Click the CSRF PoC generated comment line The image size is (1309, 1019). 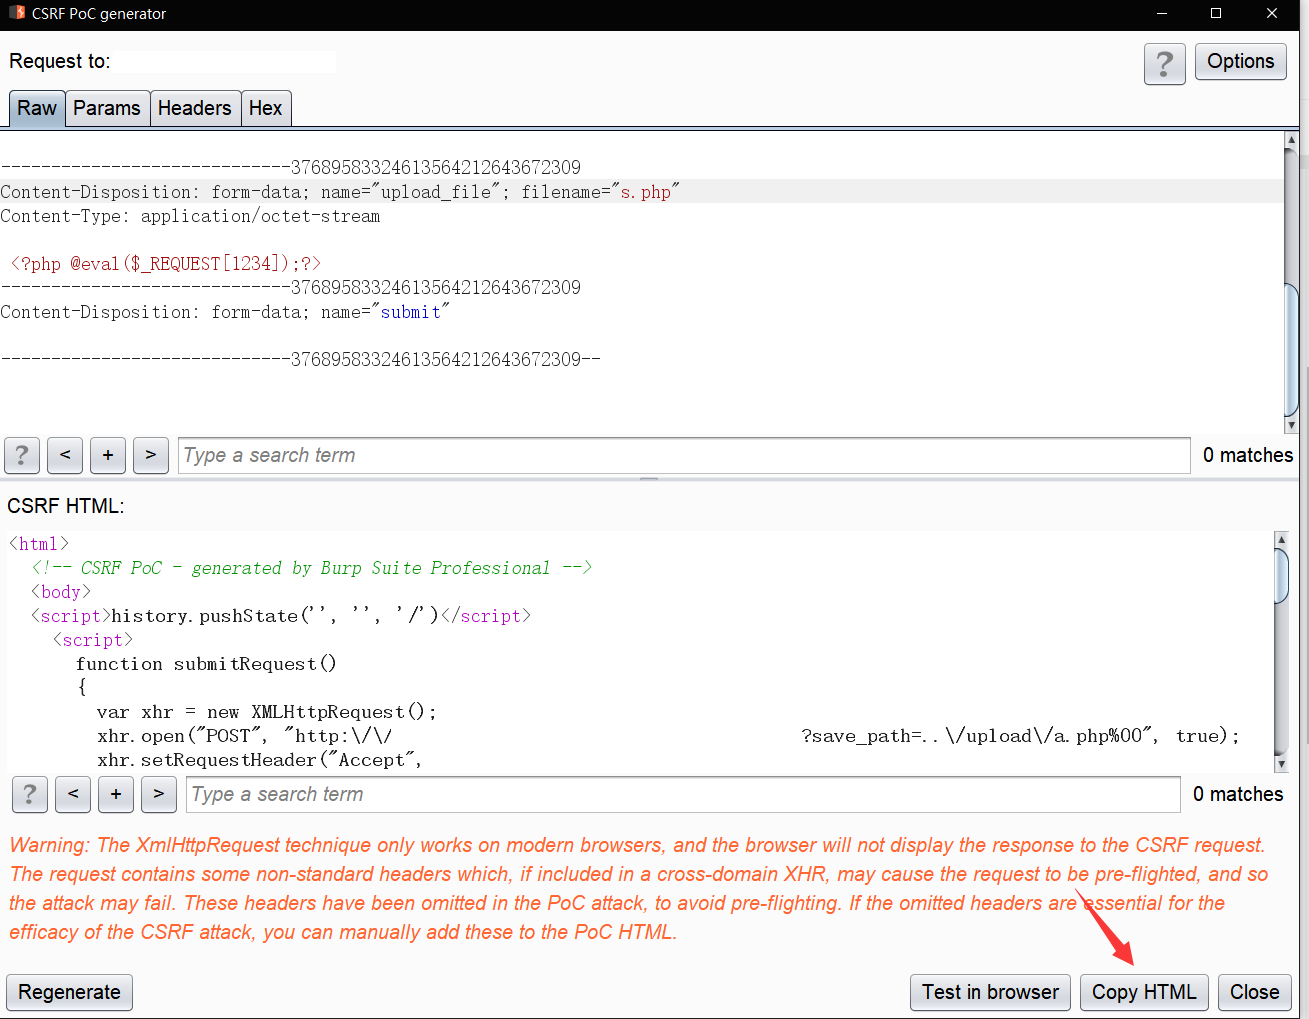pos(312,568)
